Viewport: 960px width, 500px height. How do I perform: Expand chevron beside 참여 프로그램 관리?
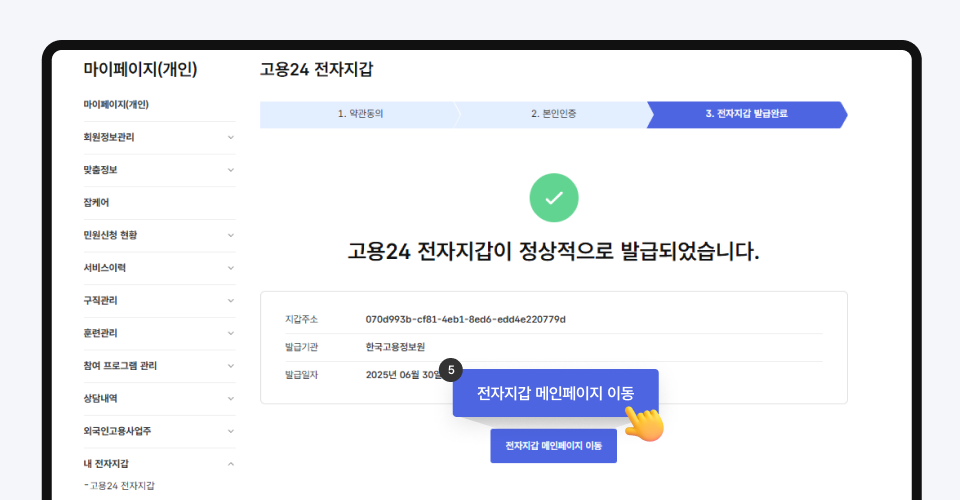point(231,365)
